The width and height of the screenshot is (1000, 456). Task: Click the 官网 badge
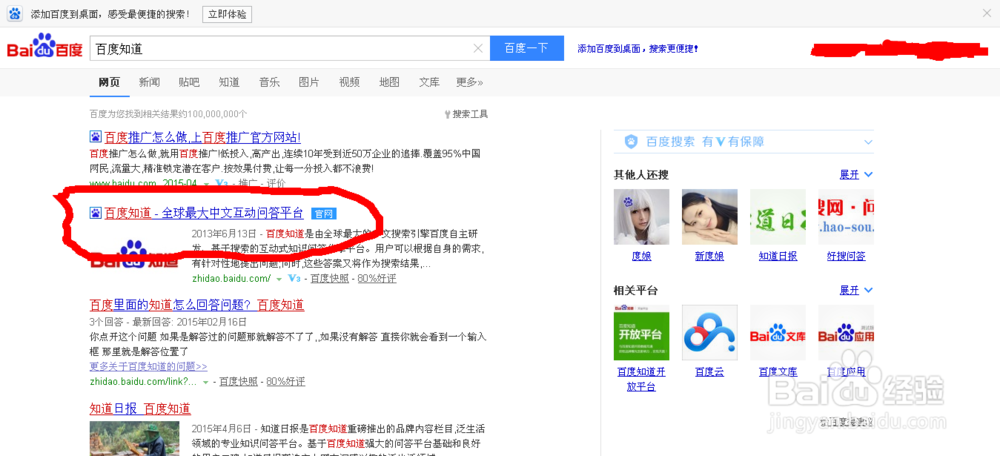click(324, 214)
